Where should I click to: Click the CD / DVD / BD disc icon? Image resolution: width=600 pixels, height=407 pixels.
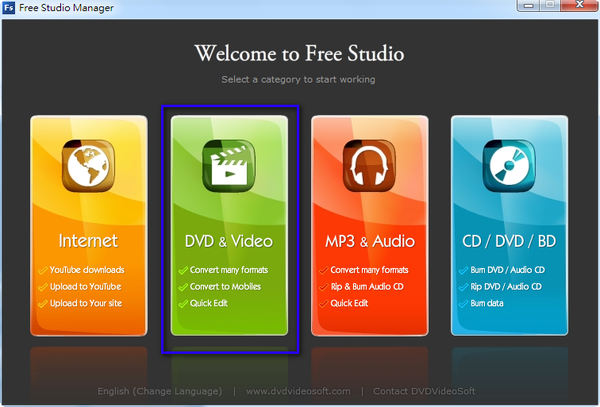(x=509, y=166)
